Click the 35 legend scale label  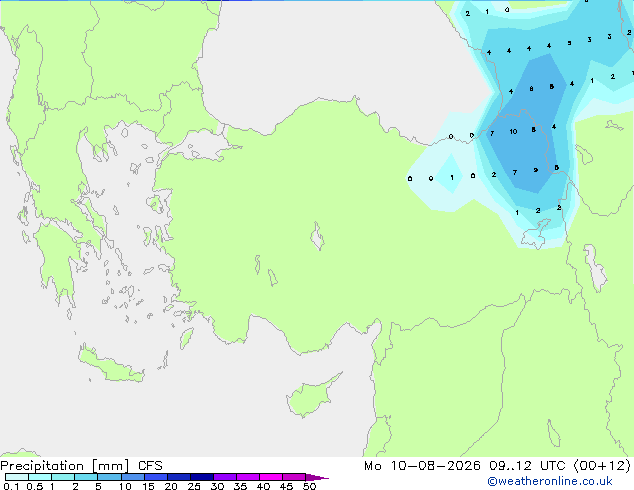coord(240,486)
